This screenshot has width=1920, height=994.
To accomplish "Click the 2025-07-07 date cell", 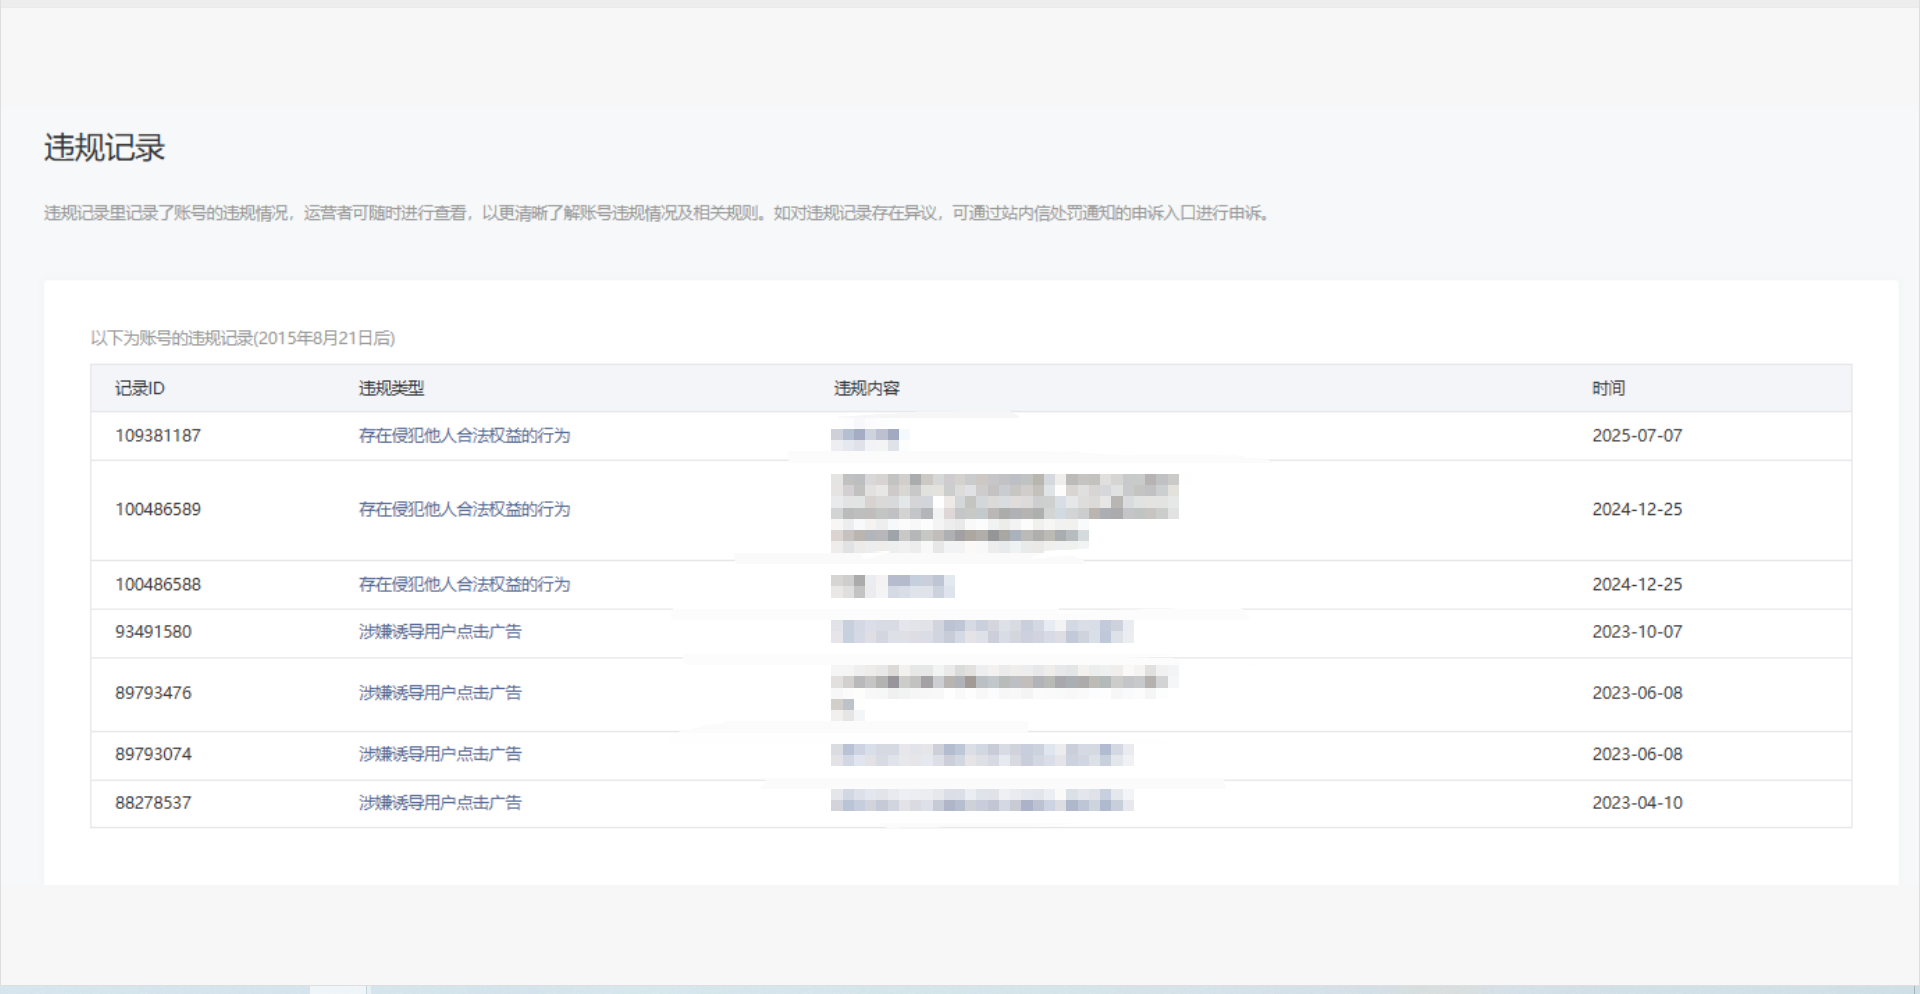I will click(x=1637, y=436).
